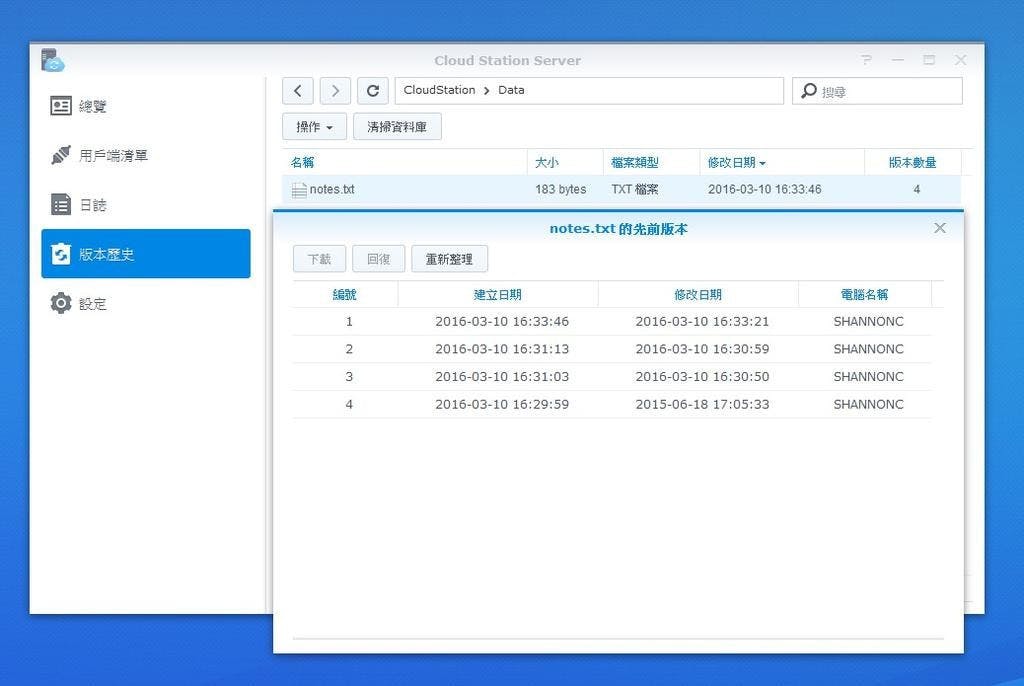Close the notes.txt previous versions panel
This screenshot has width=1024, height=686.
tap(940, 228)
